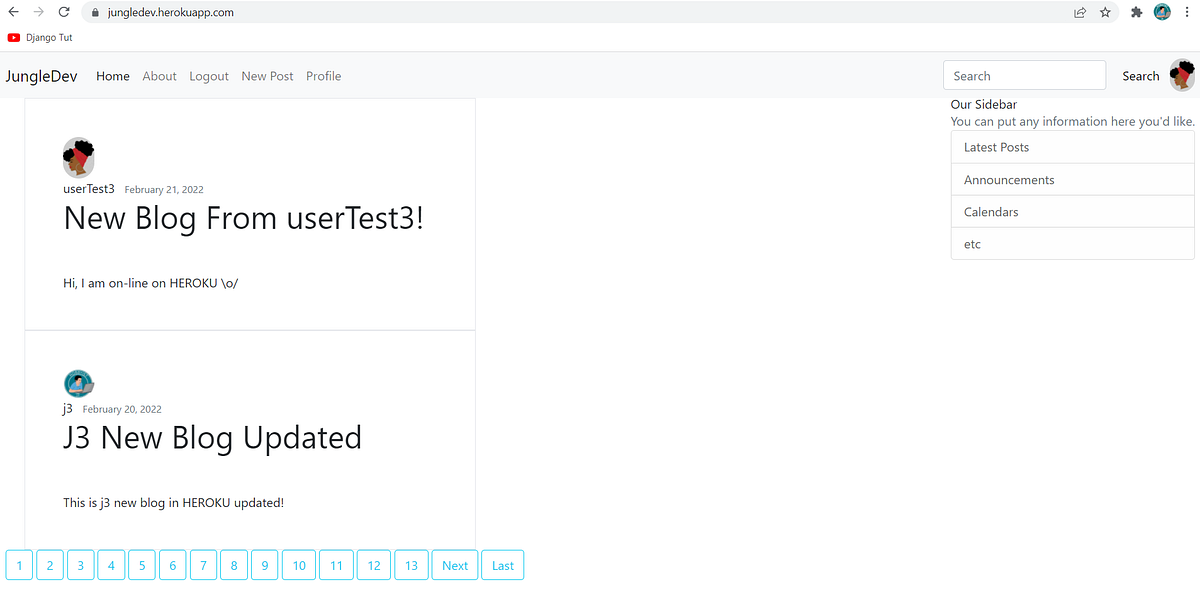Click j3's profile avatar
The height and width of the screenshot is (600, 1200).
click(79, 382)
